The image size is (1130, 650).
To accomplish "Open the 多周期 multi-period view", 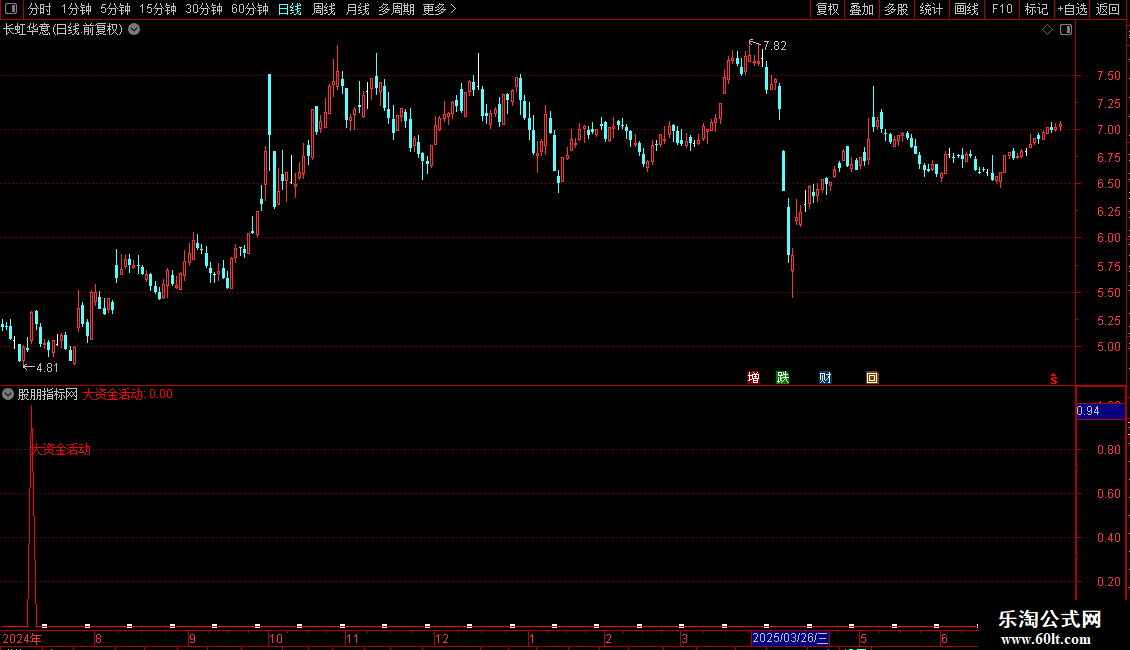I will pyautogui.click(x=396, y=9).
